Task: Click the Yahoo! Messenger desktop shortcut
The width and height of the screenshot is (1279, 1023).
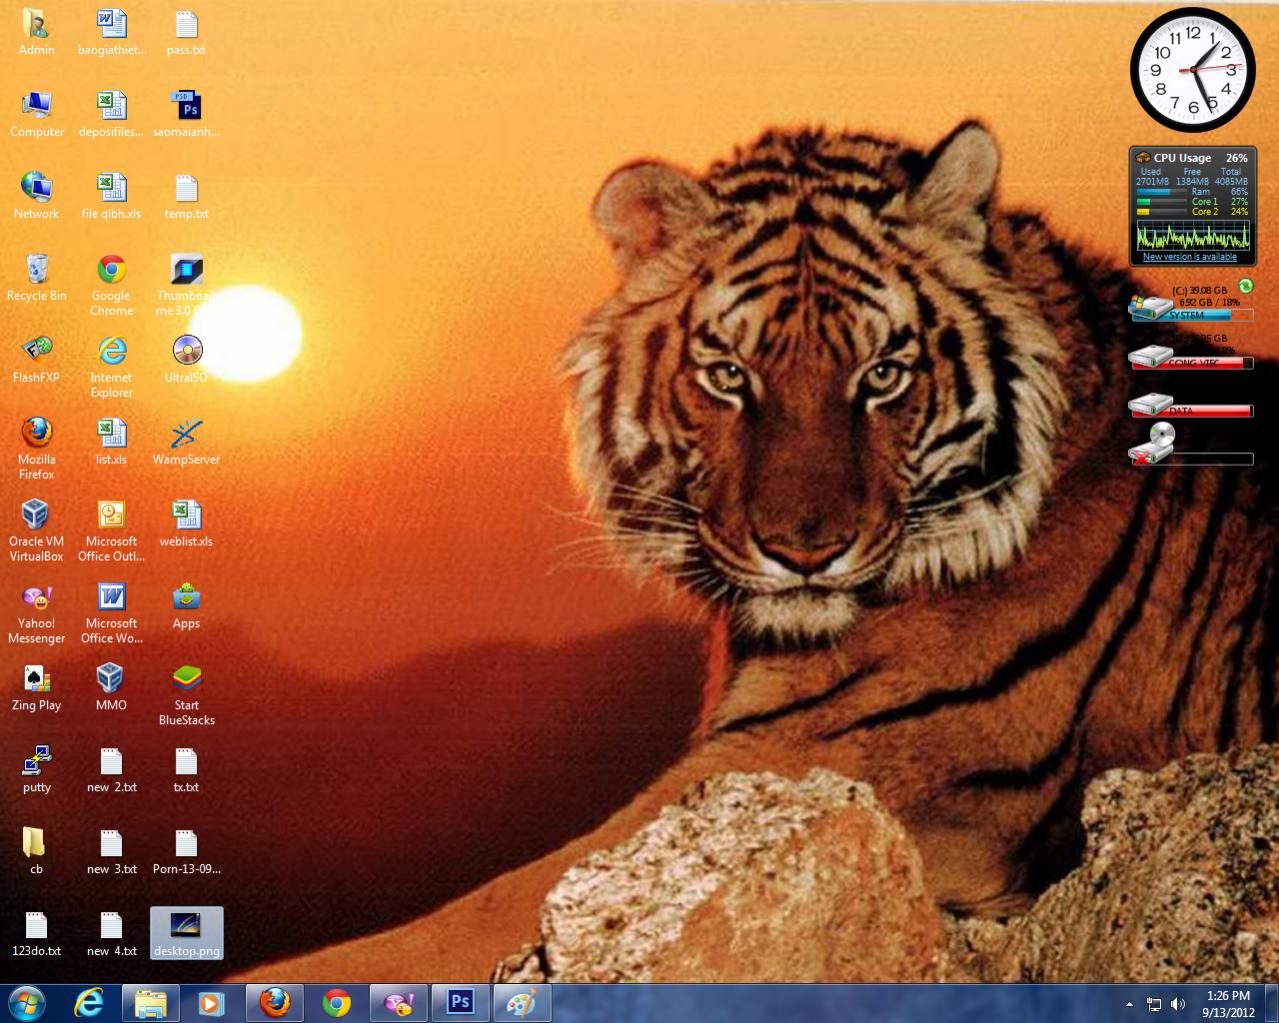Action: pyautogui.click(x=36, y=598)
